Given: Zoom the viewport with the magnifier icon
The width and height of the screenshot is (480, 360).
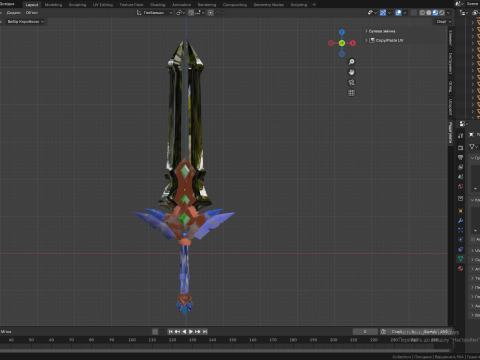Looking at the screenshot, I should click(x=351, y=62).
